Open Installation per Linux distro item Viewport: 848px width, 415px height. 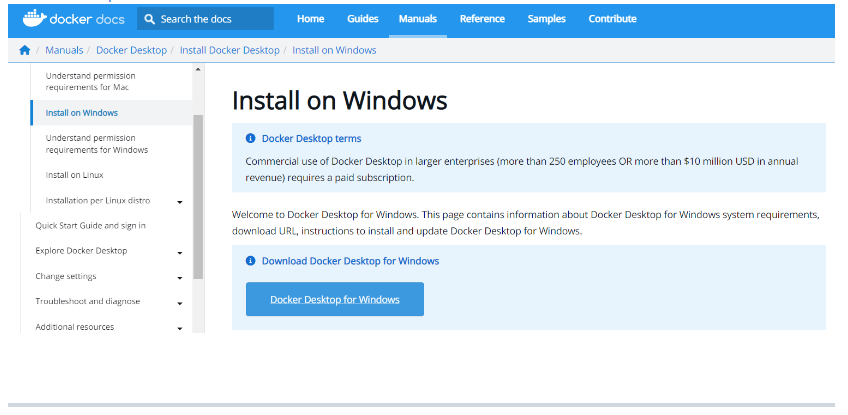(x=98, y=201)
